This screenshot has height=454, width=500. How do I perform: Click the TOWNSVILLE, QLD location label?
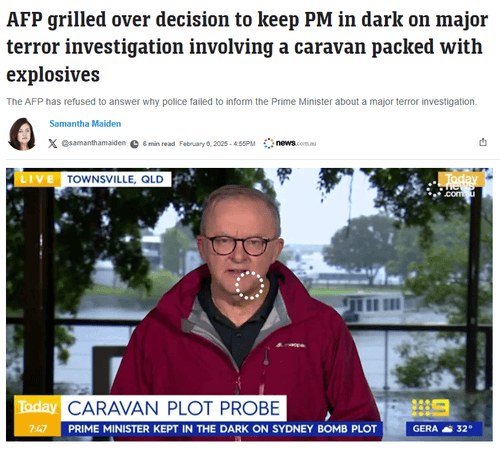coord(115,179)
